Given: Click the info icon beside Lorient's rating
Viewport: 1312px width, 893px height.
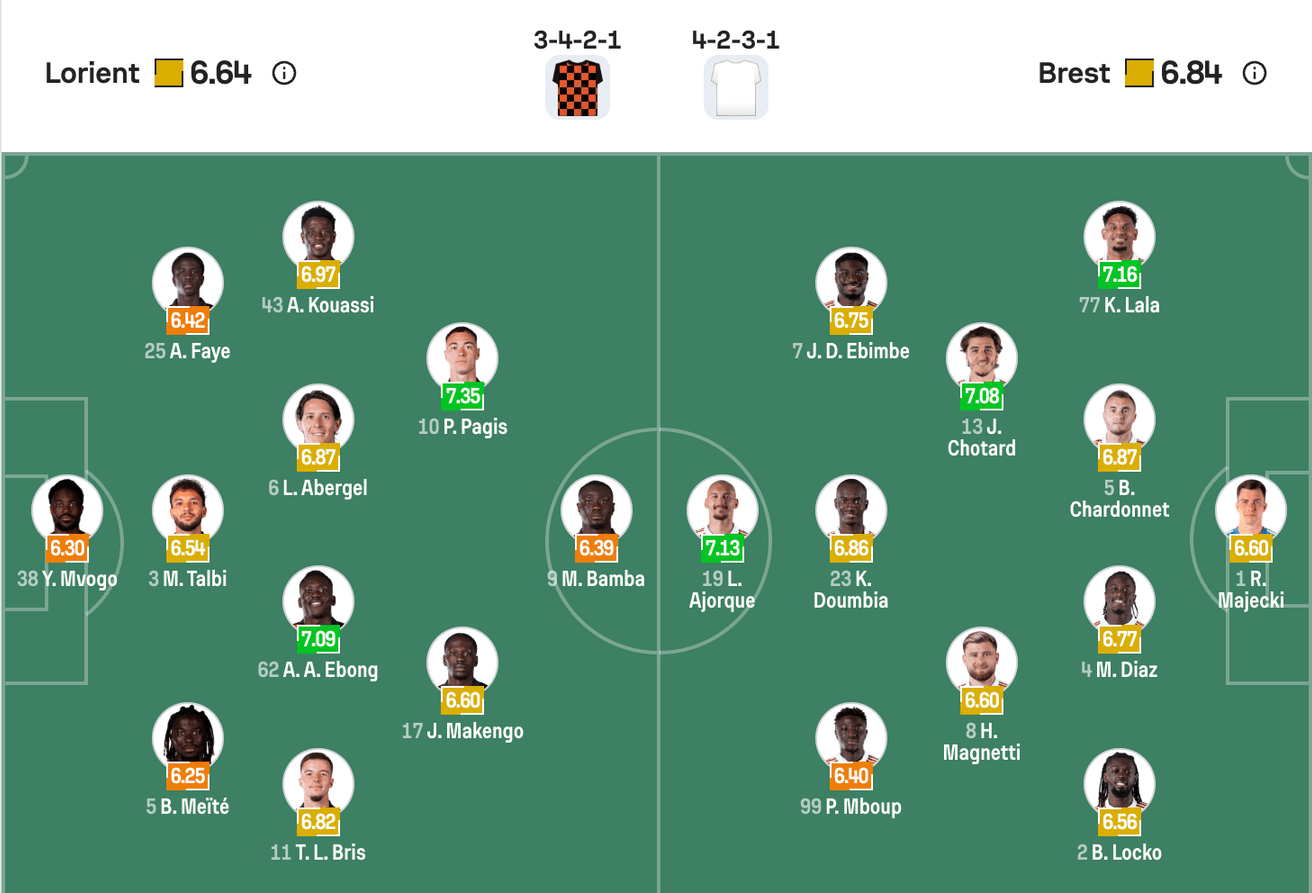Looking at the screenshot, I should pyautogui.click(x=284, y=73).
